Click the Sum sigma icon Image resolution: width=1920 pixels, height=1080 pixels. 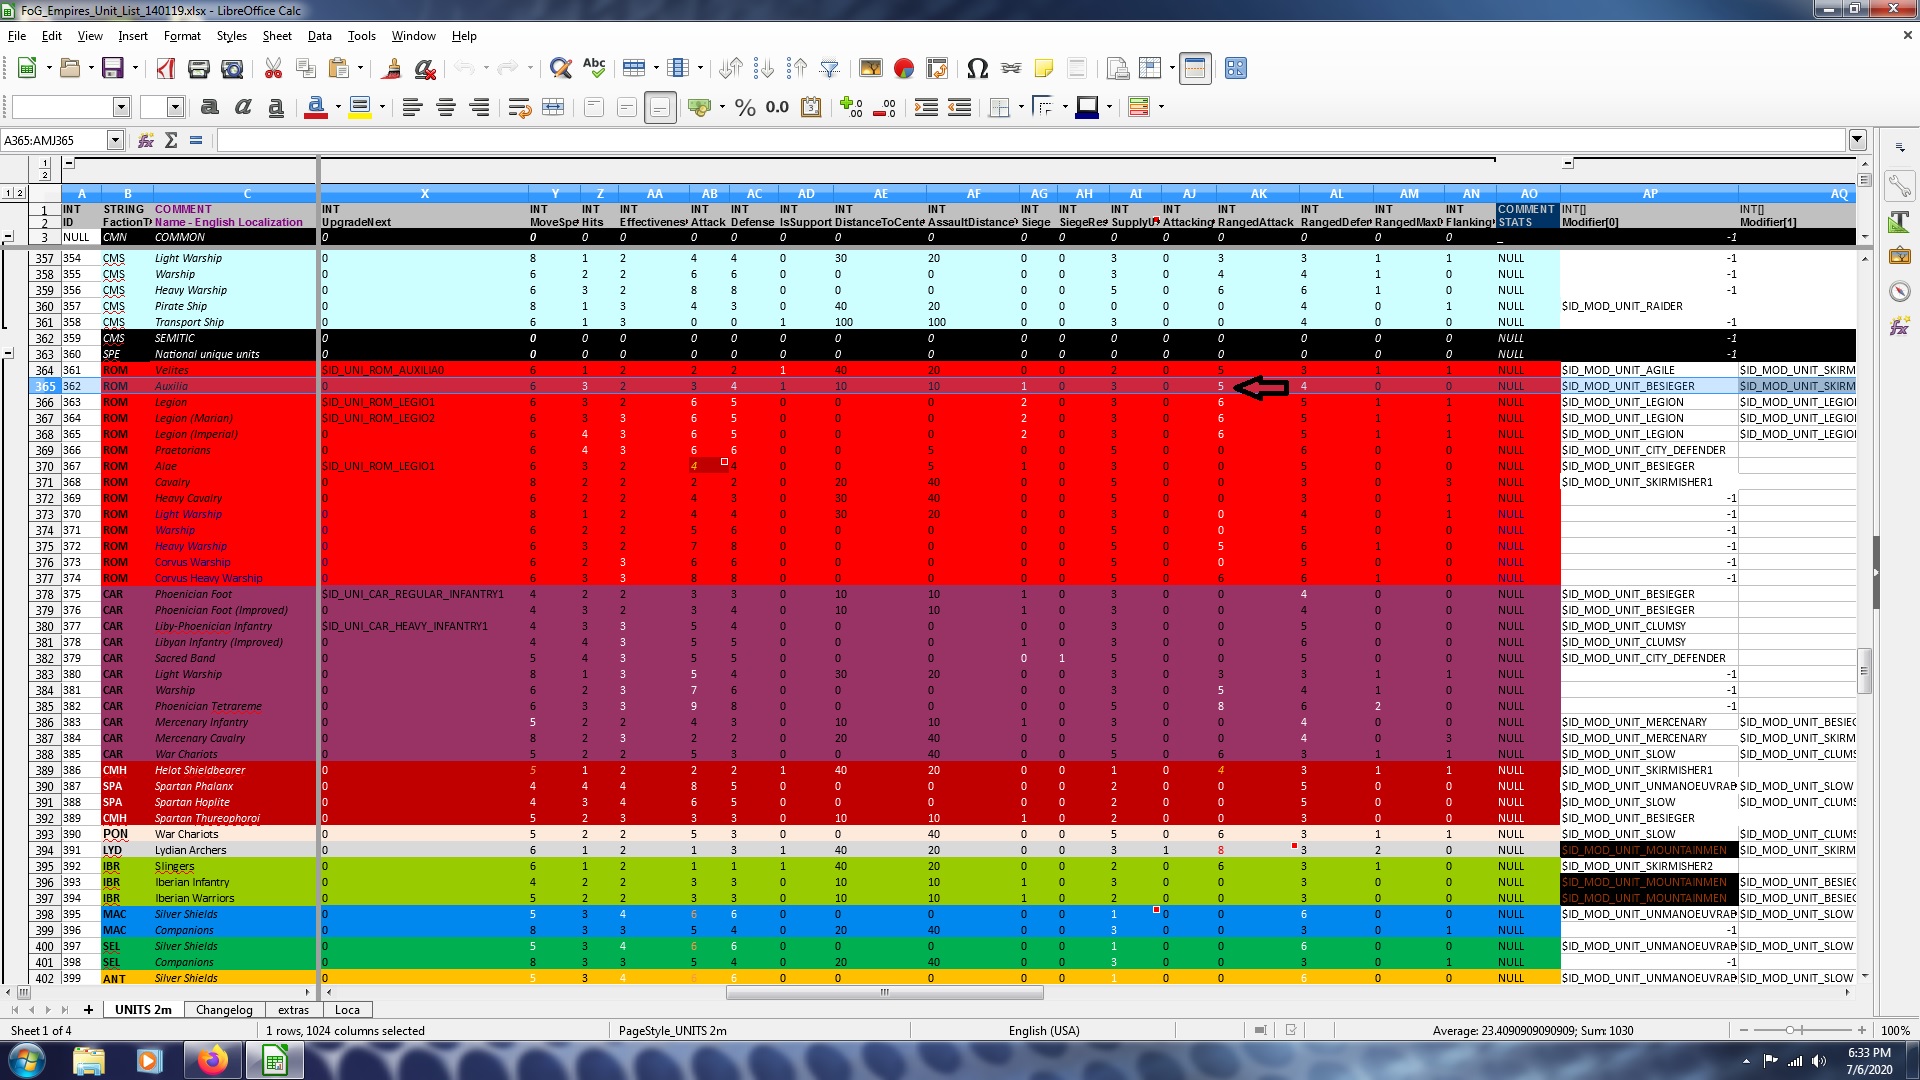coord(171,140)
